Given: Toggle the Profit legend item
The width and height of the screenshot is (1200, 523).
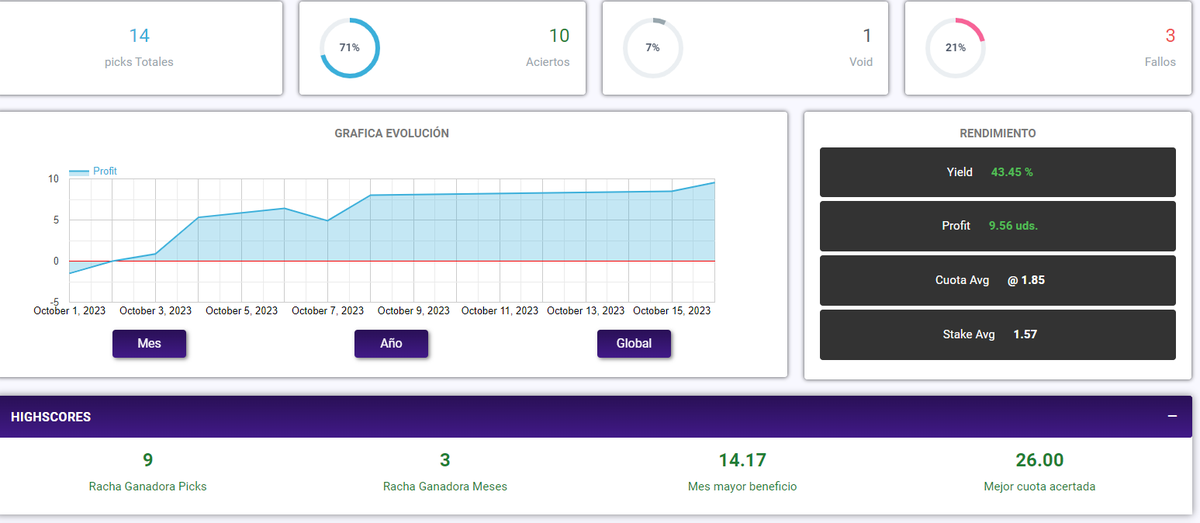Looking at the screenshot, I should [93, 172].
